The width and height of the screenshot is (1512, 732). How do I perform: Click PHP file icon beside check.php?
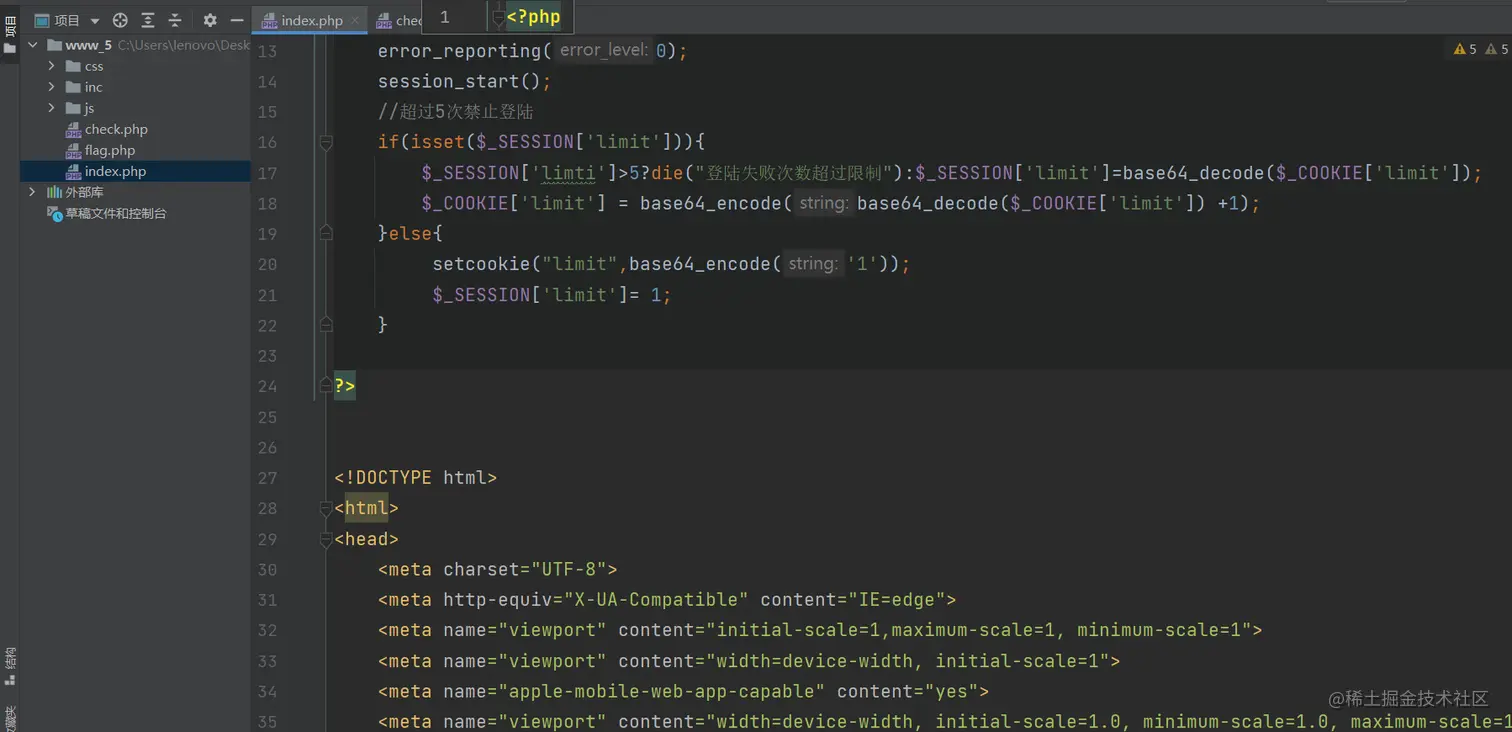73,130
